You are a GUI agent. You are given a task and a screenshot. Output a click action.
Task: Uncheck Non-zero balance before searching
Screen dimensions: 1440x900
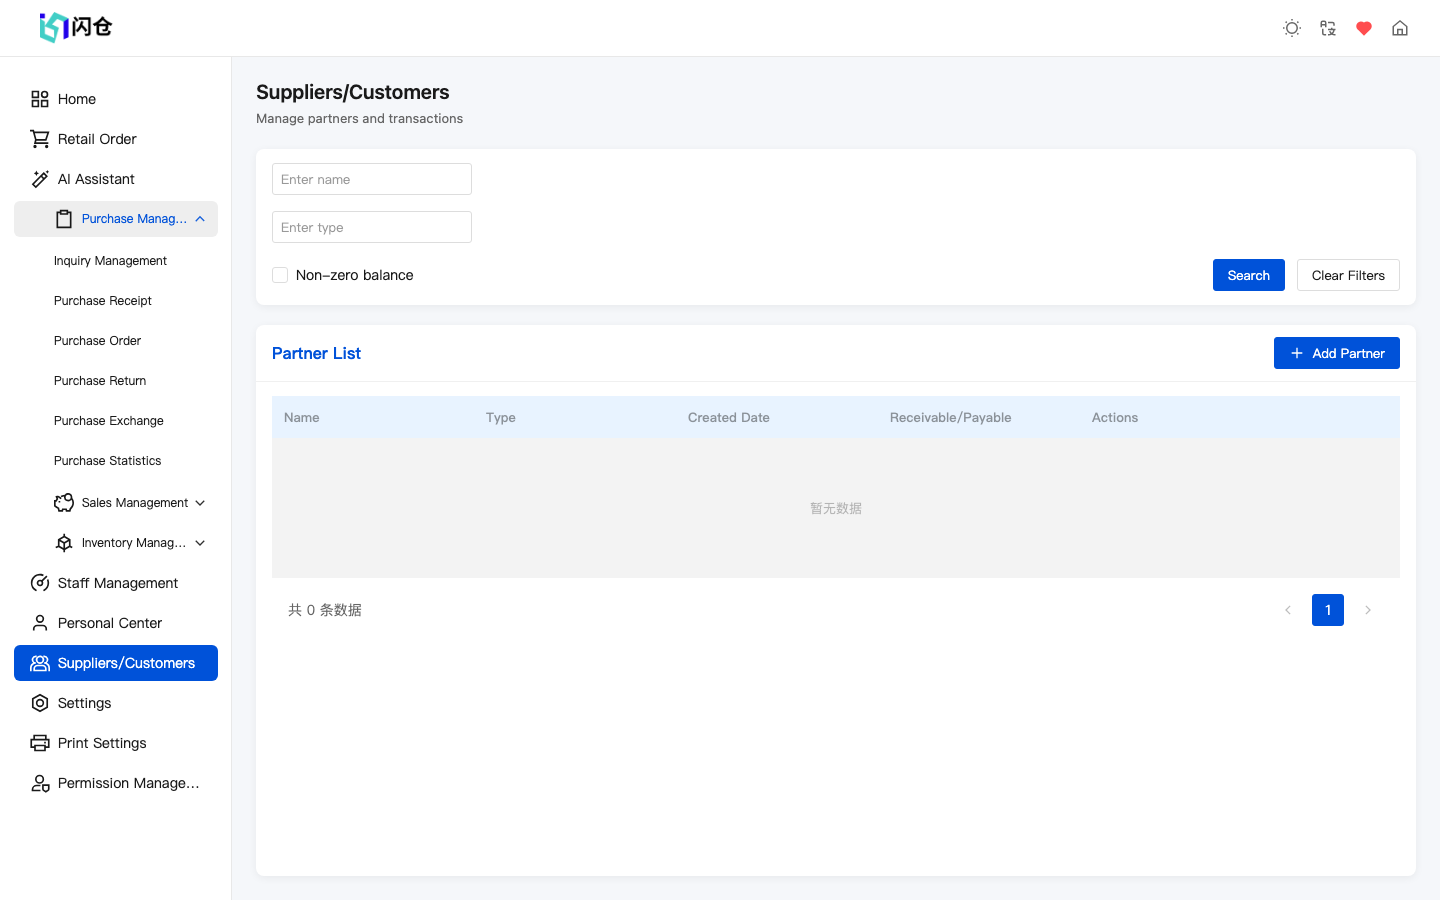coord(280,274)
